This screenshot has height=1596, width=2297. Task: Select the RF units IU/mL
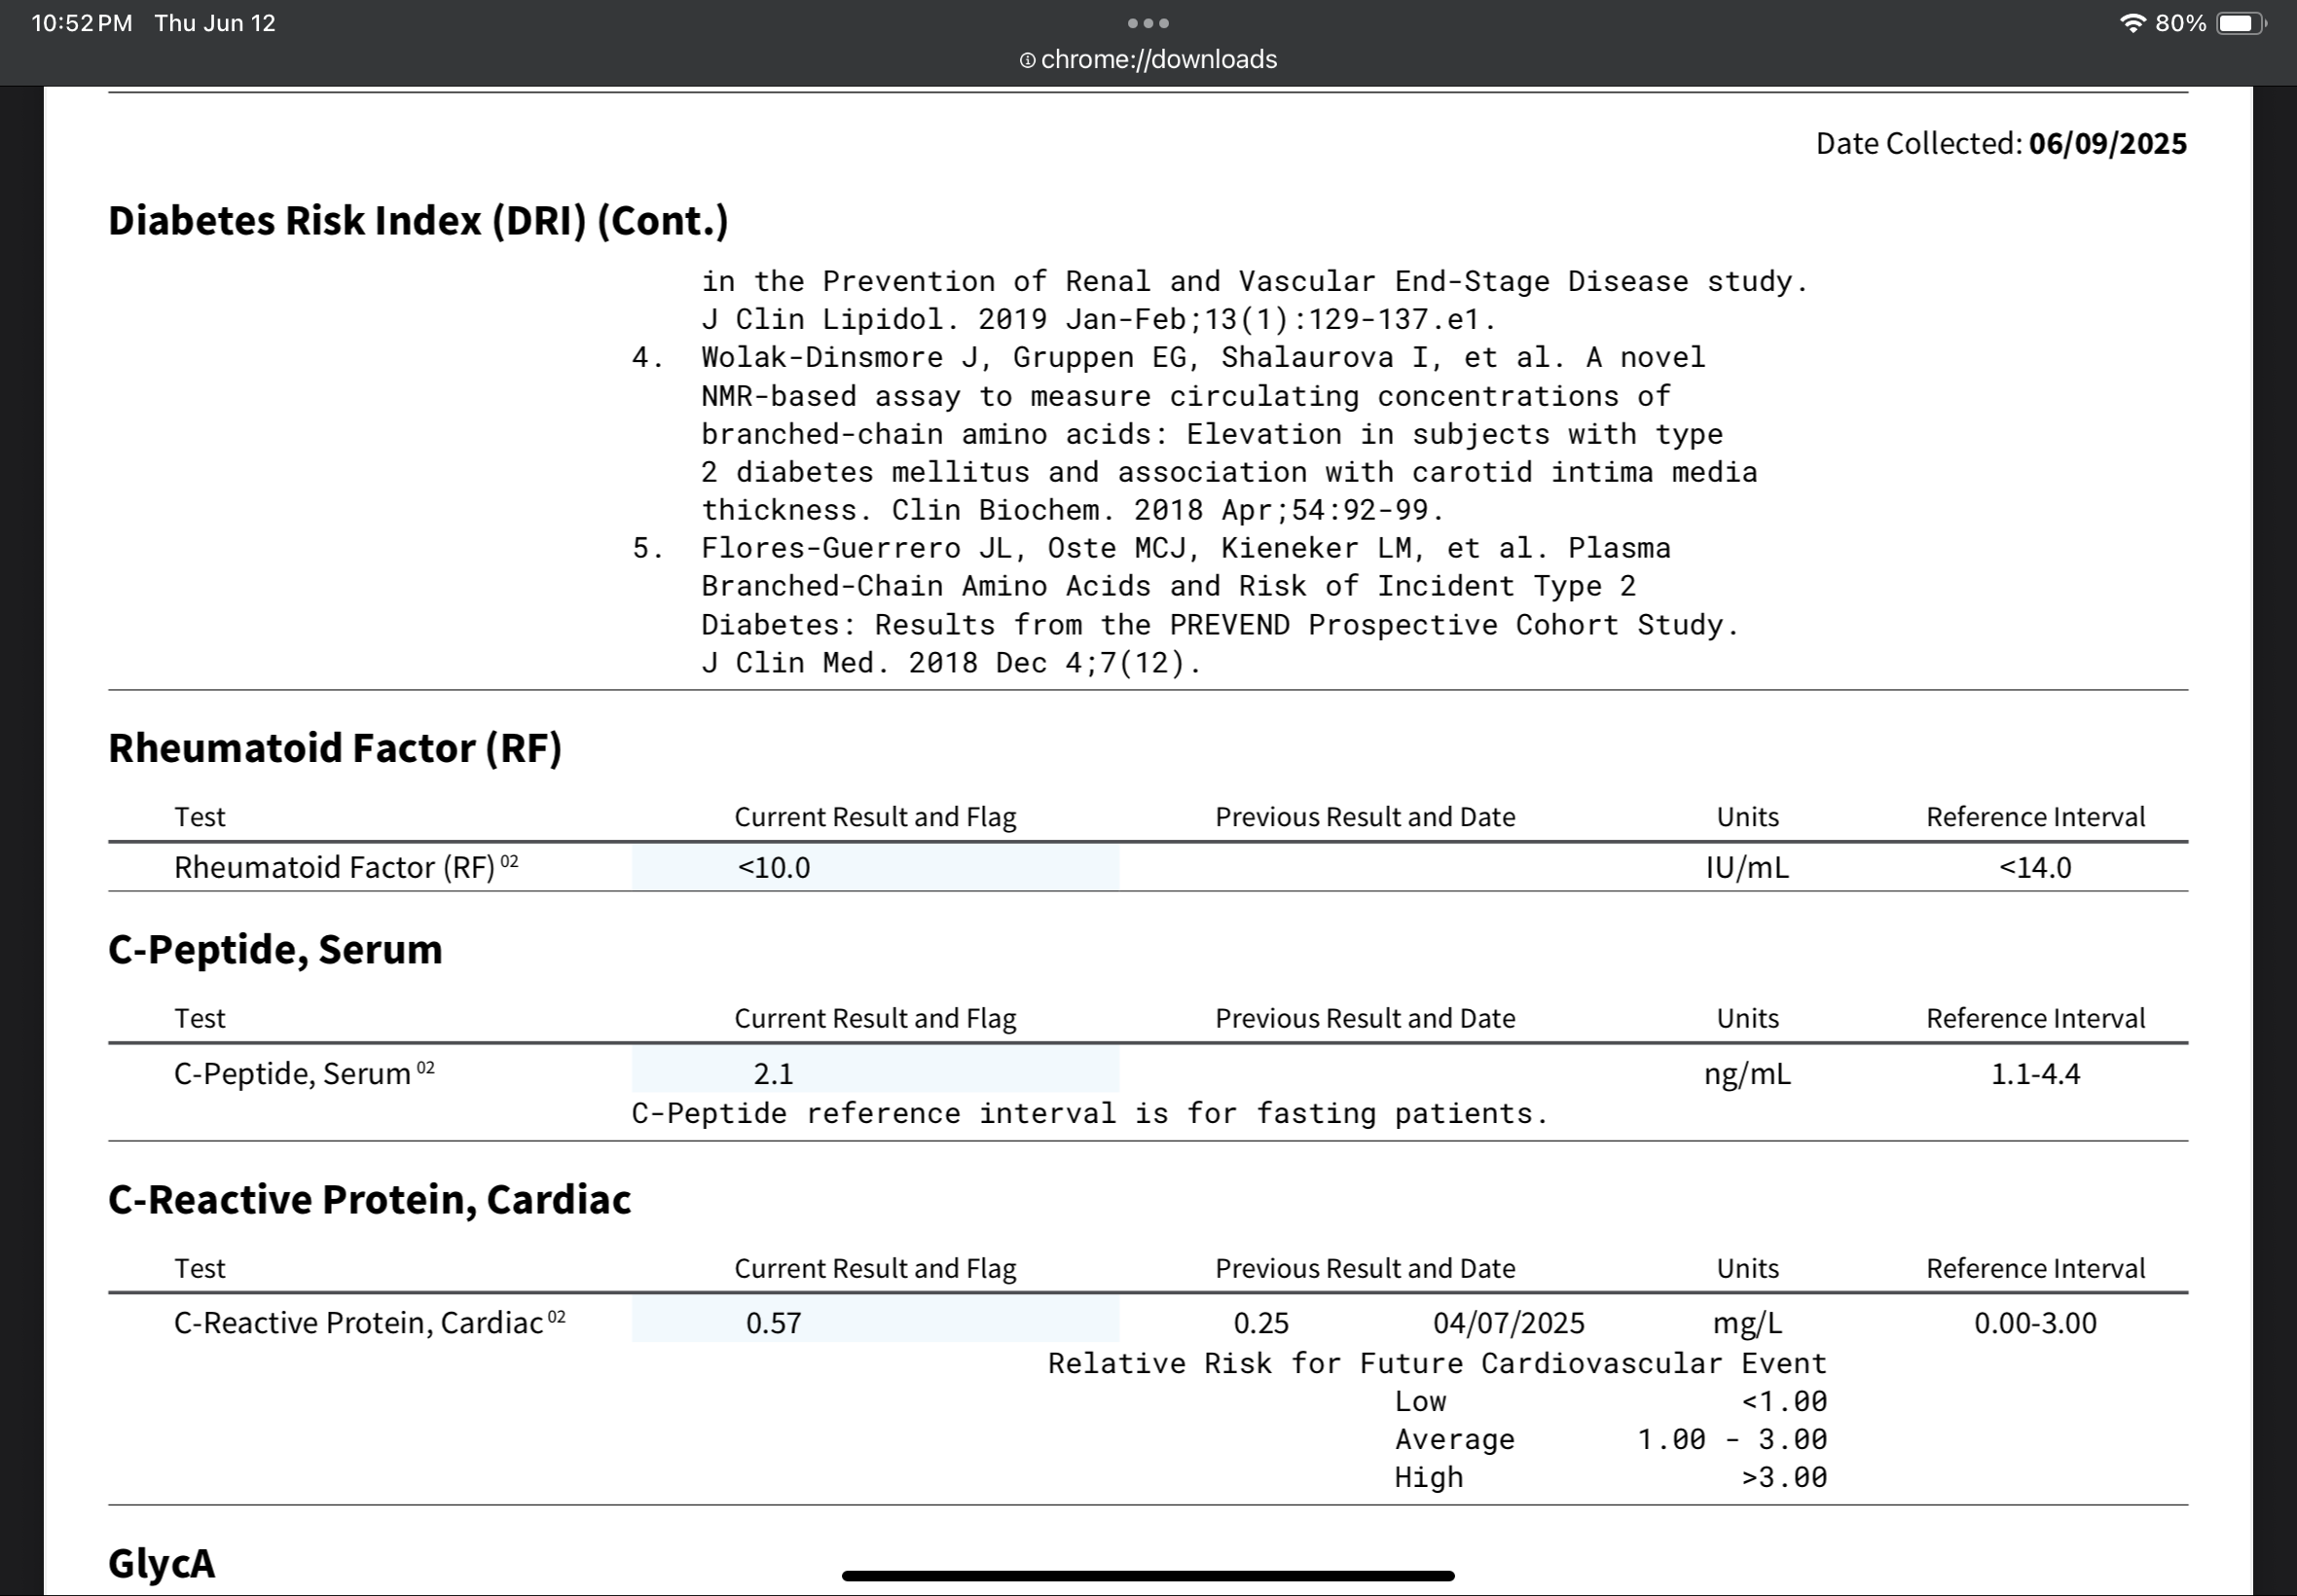pos(1747,867)
